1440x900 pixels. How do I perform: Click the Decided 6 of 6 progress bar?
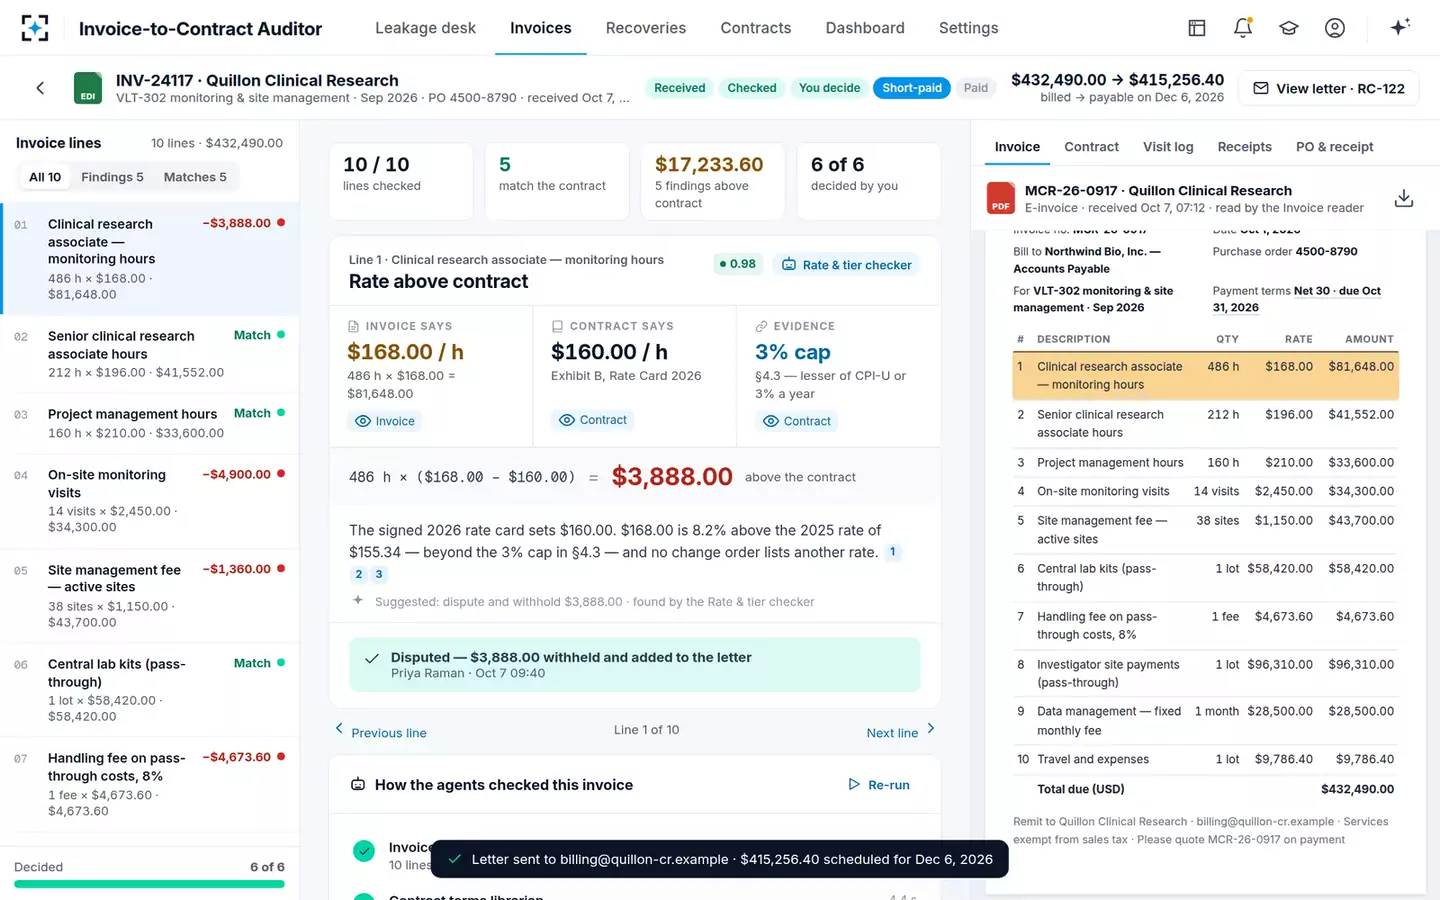click(x=149, y=884)
